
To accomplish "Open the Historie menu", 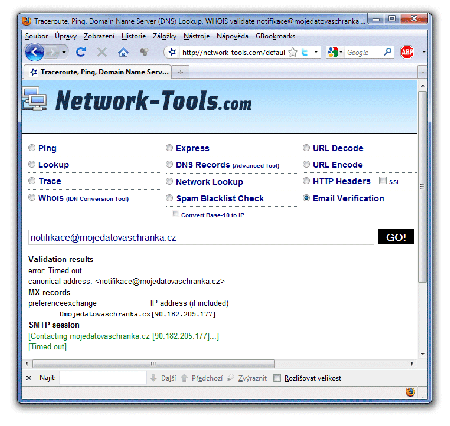I will 133,36.
